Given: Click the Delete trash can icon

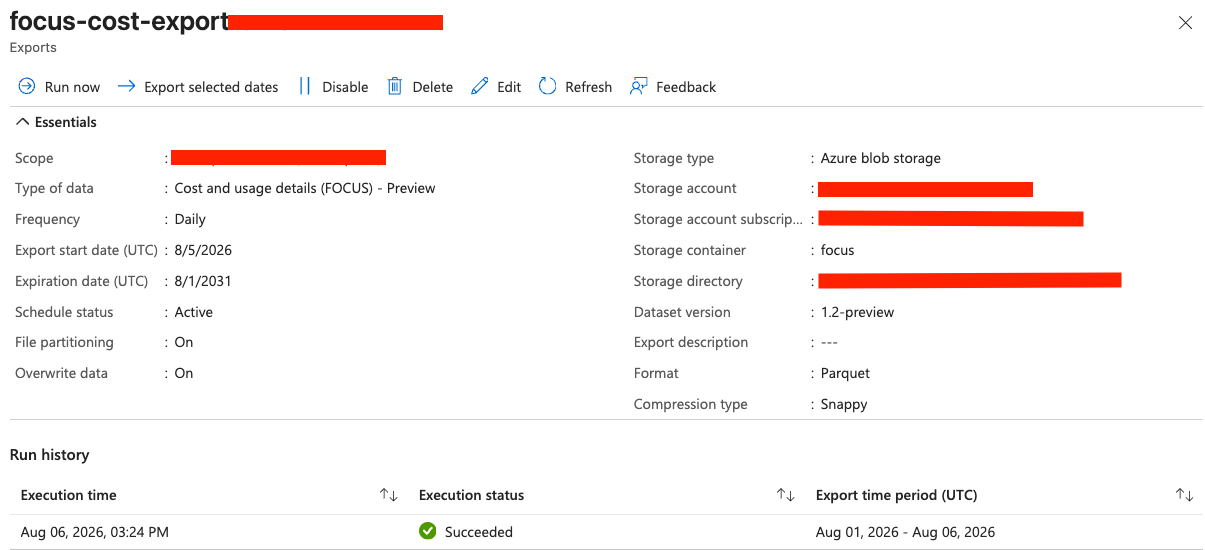Looking at the screenshot, I should pyautogui.click(x=395, y=87).
